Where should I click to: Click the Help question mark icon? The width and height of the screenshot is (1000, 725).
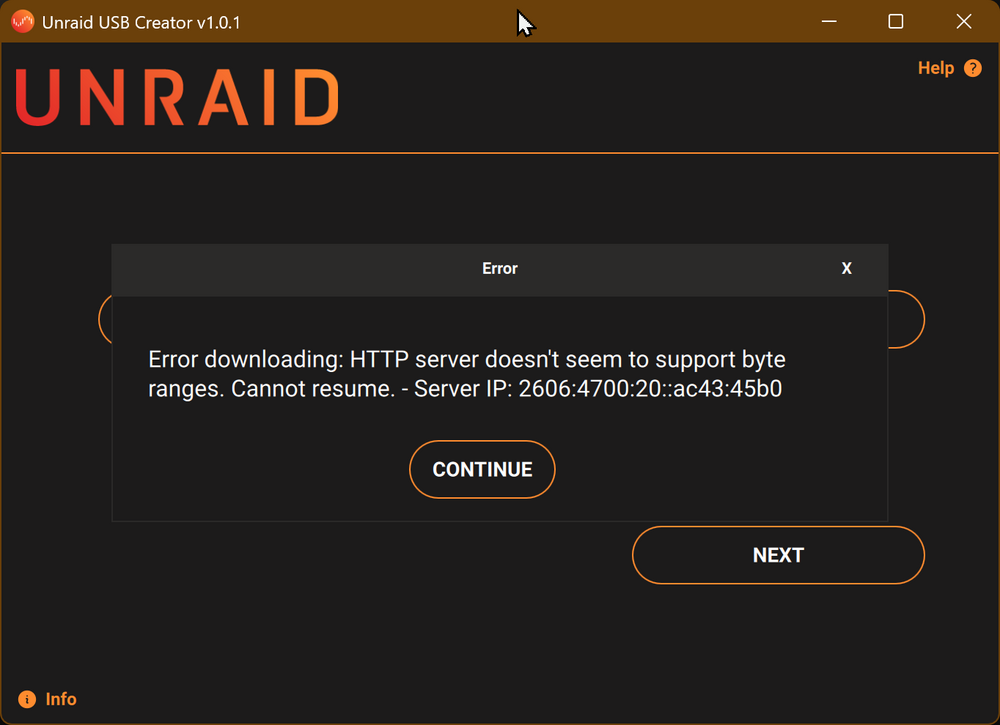(x=973, y=68)
